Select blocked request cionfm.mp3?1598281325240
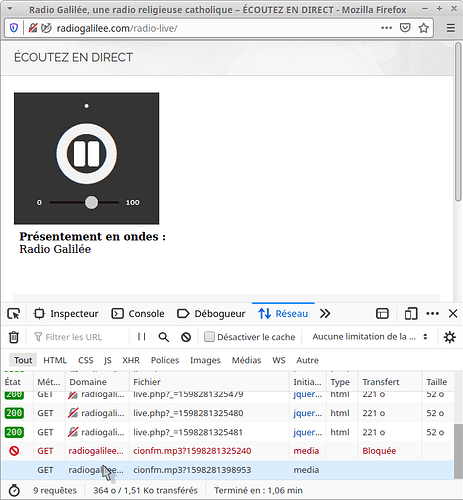Screen dimensions: 463x500 (x=227, y=451)
